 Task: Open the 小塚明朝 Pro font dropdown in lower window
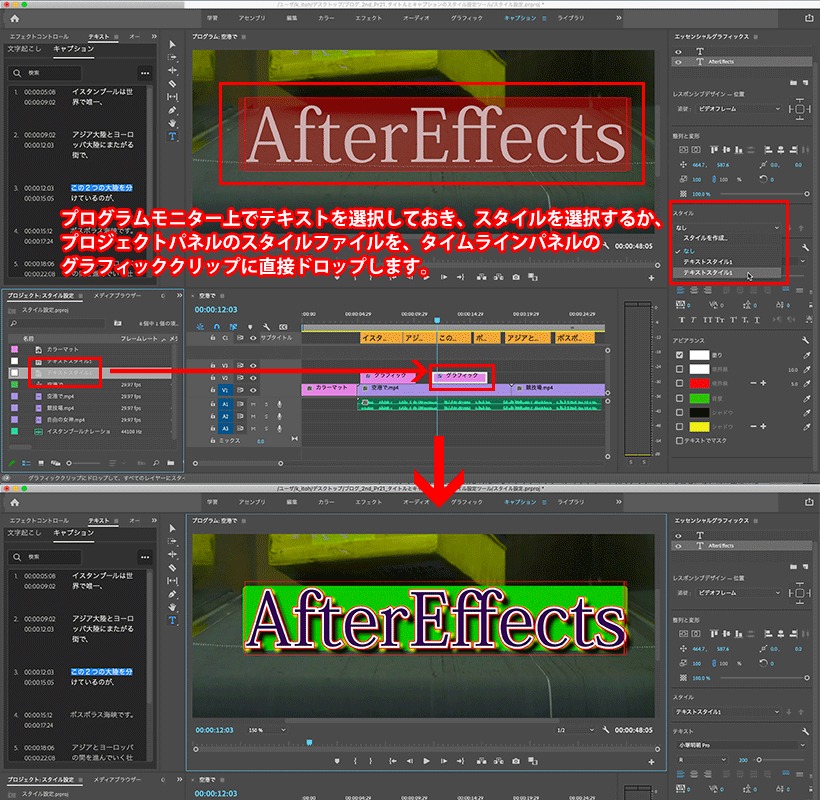[742, 745]
